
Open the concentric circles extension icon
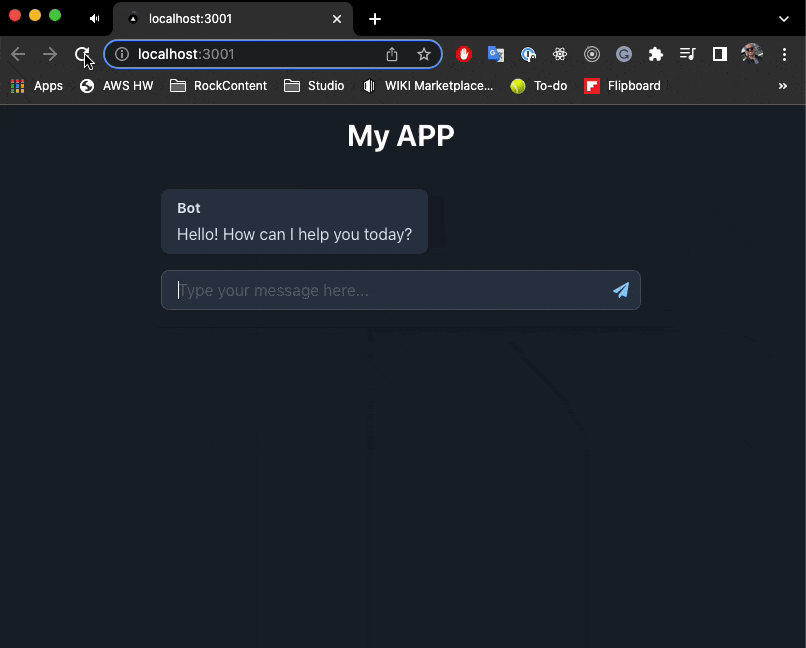(592, 54)
